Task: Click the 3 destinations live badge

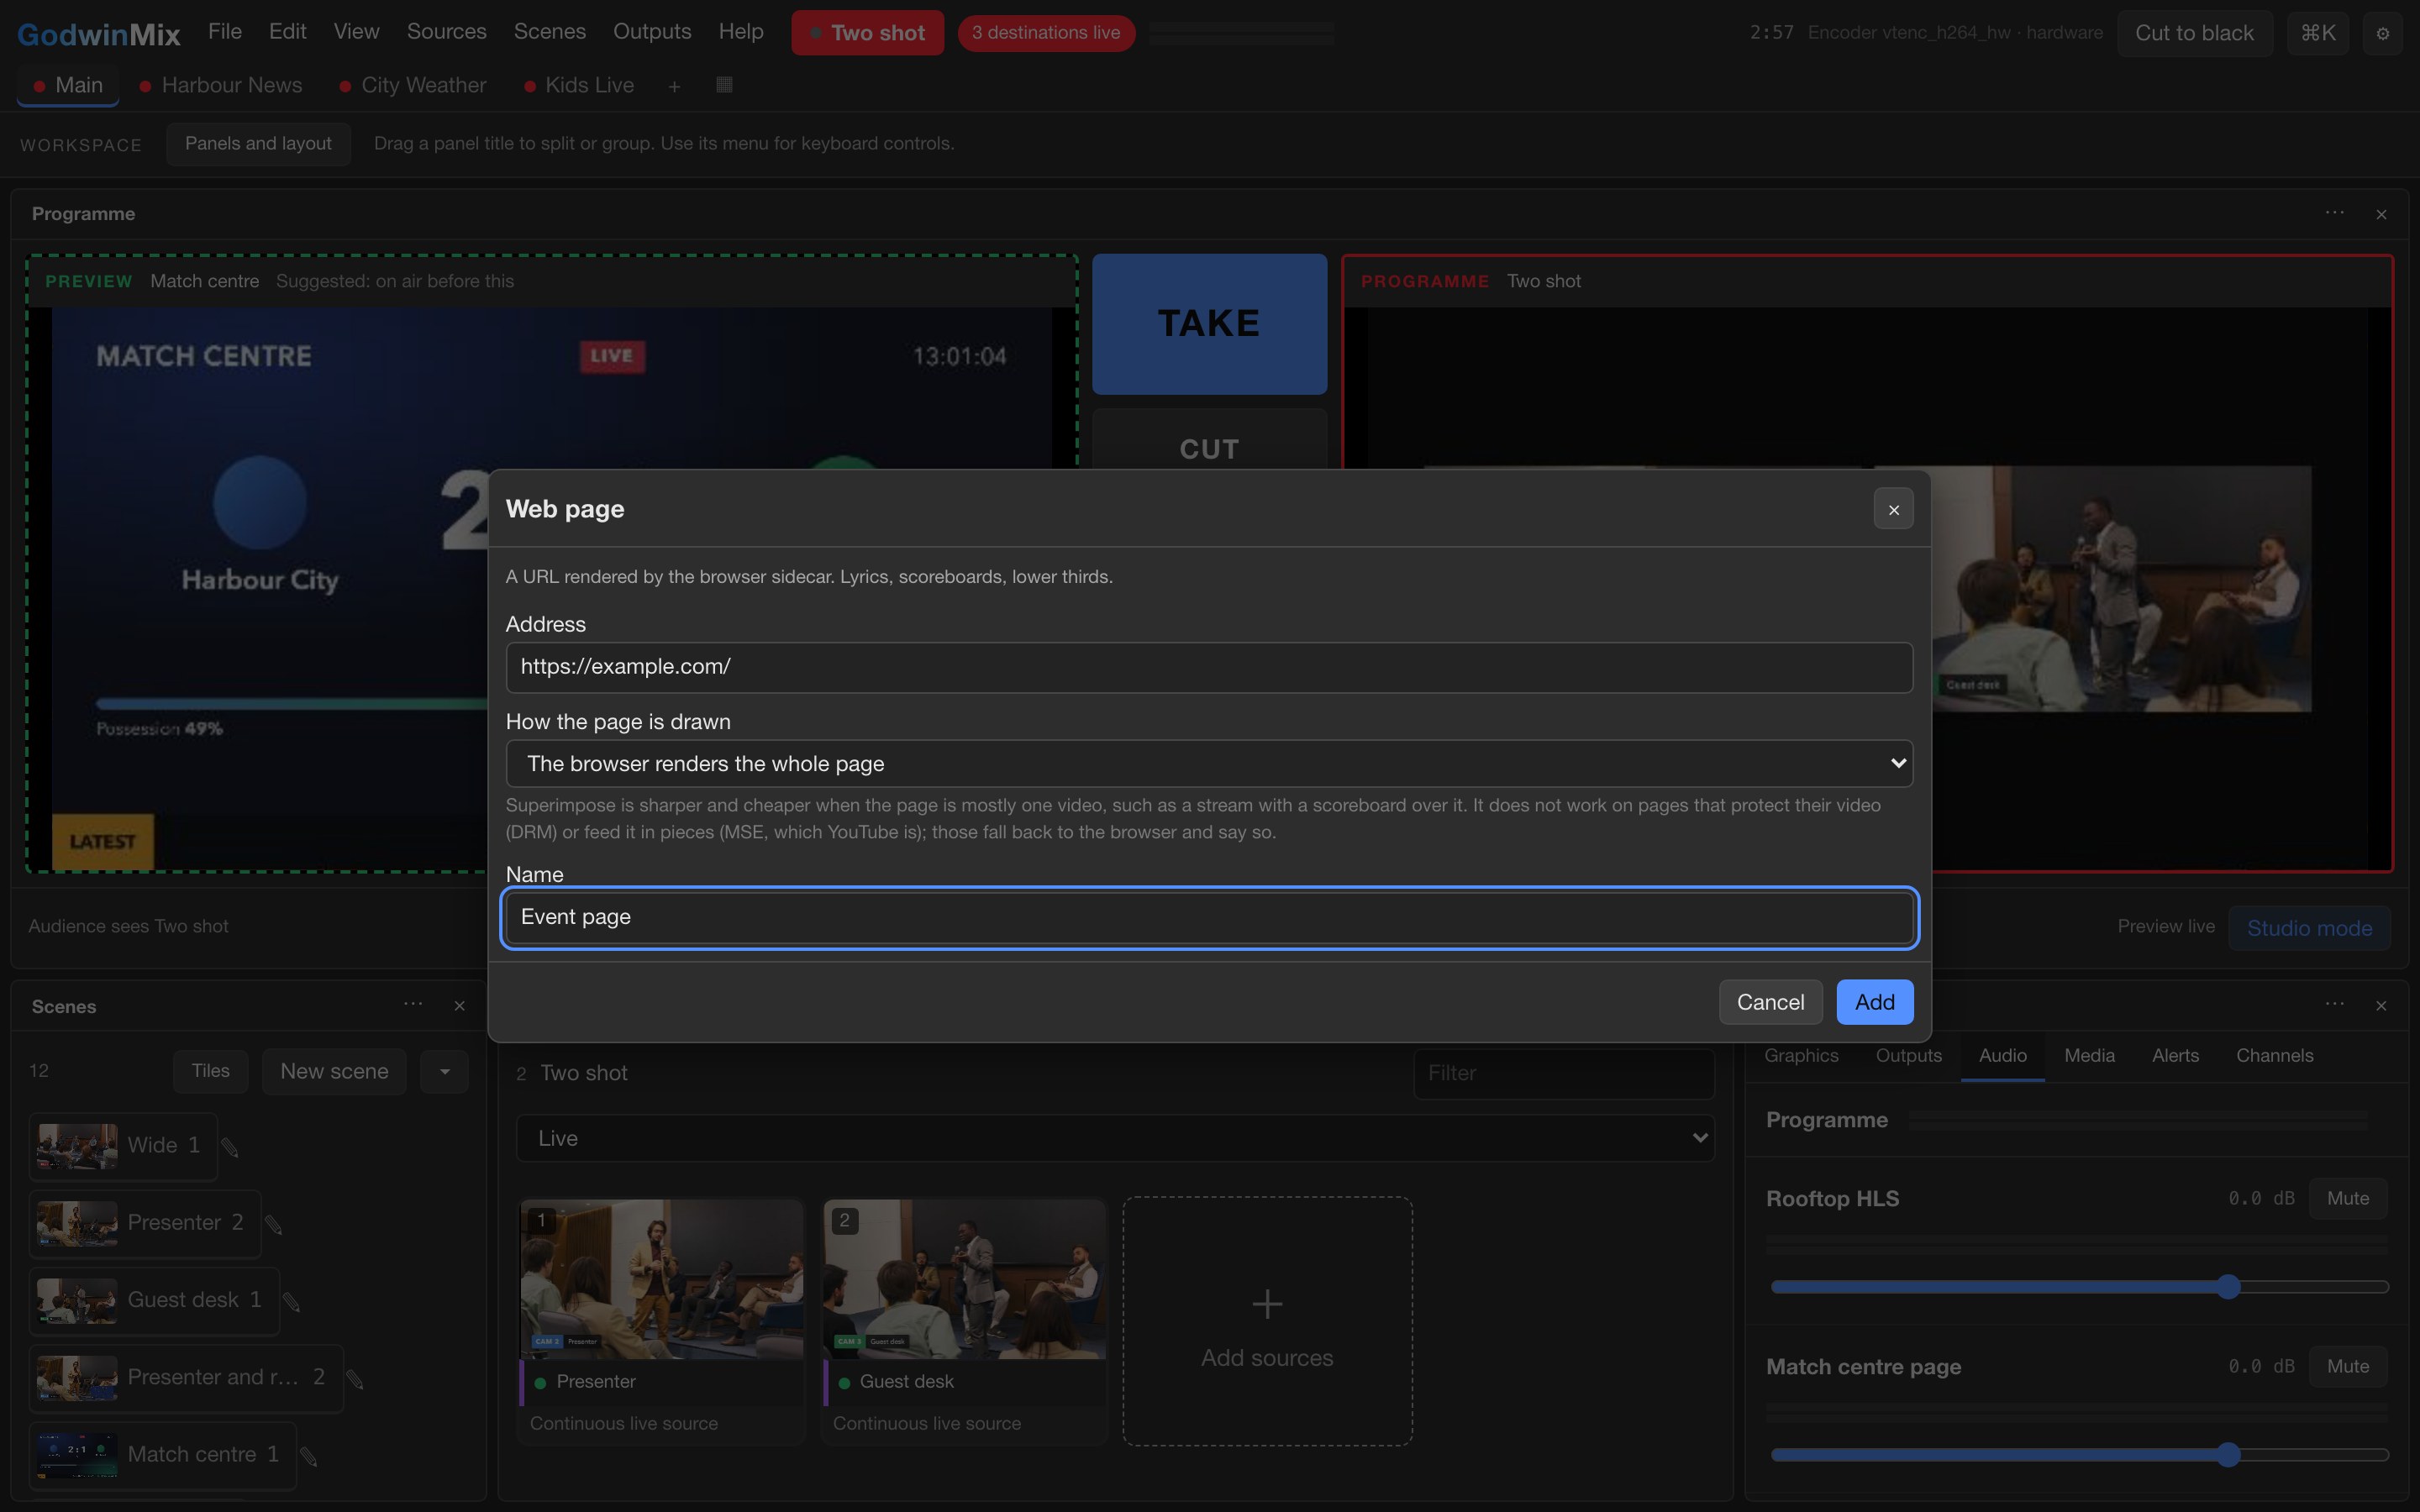Action: [x=1045, y=33]
